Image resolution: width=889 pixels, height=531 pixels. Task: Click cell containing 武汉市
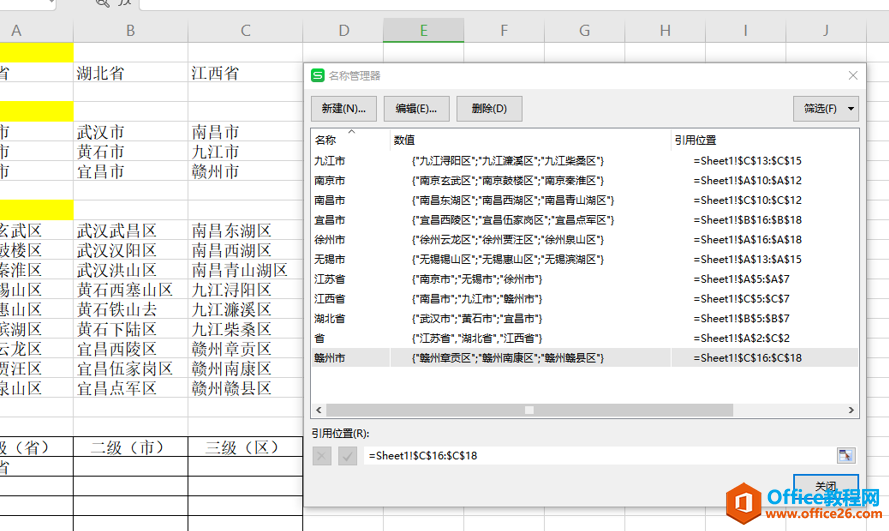[x=130, y=132]
